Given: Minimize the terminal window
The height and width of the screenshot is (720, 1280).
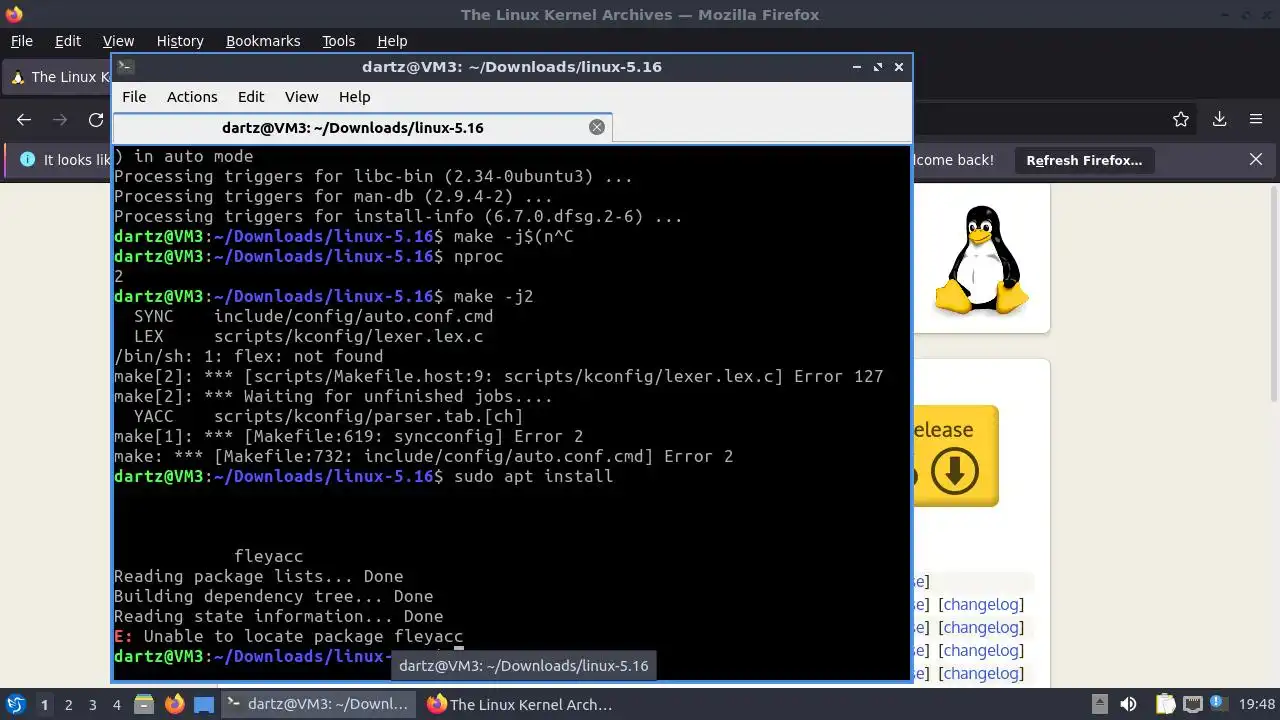Looking at the screenshot, I should (857, 67).
